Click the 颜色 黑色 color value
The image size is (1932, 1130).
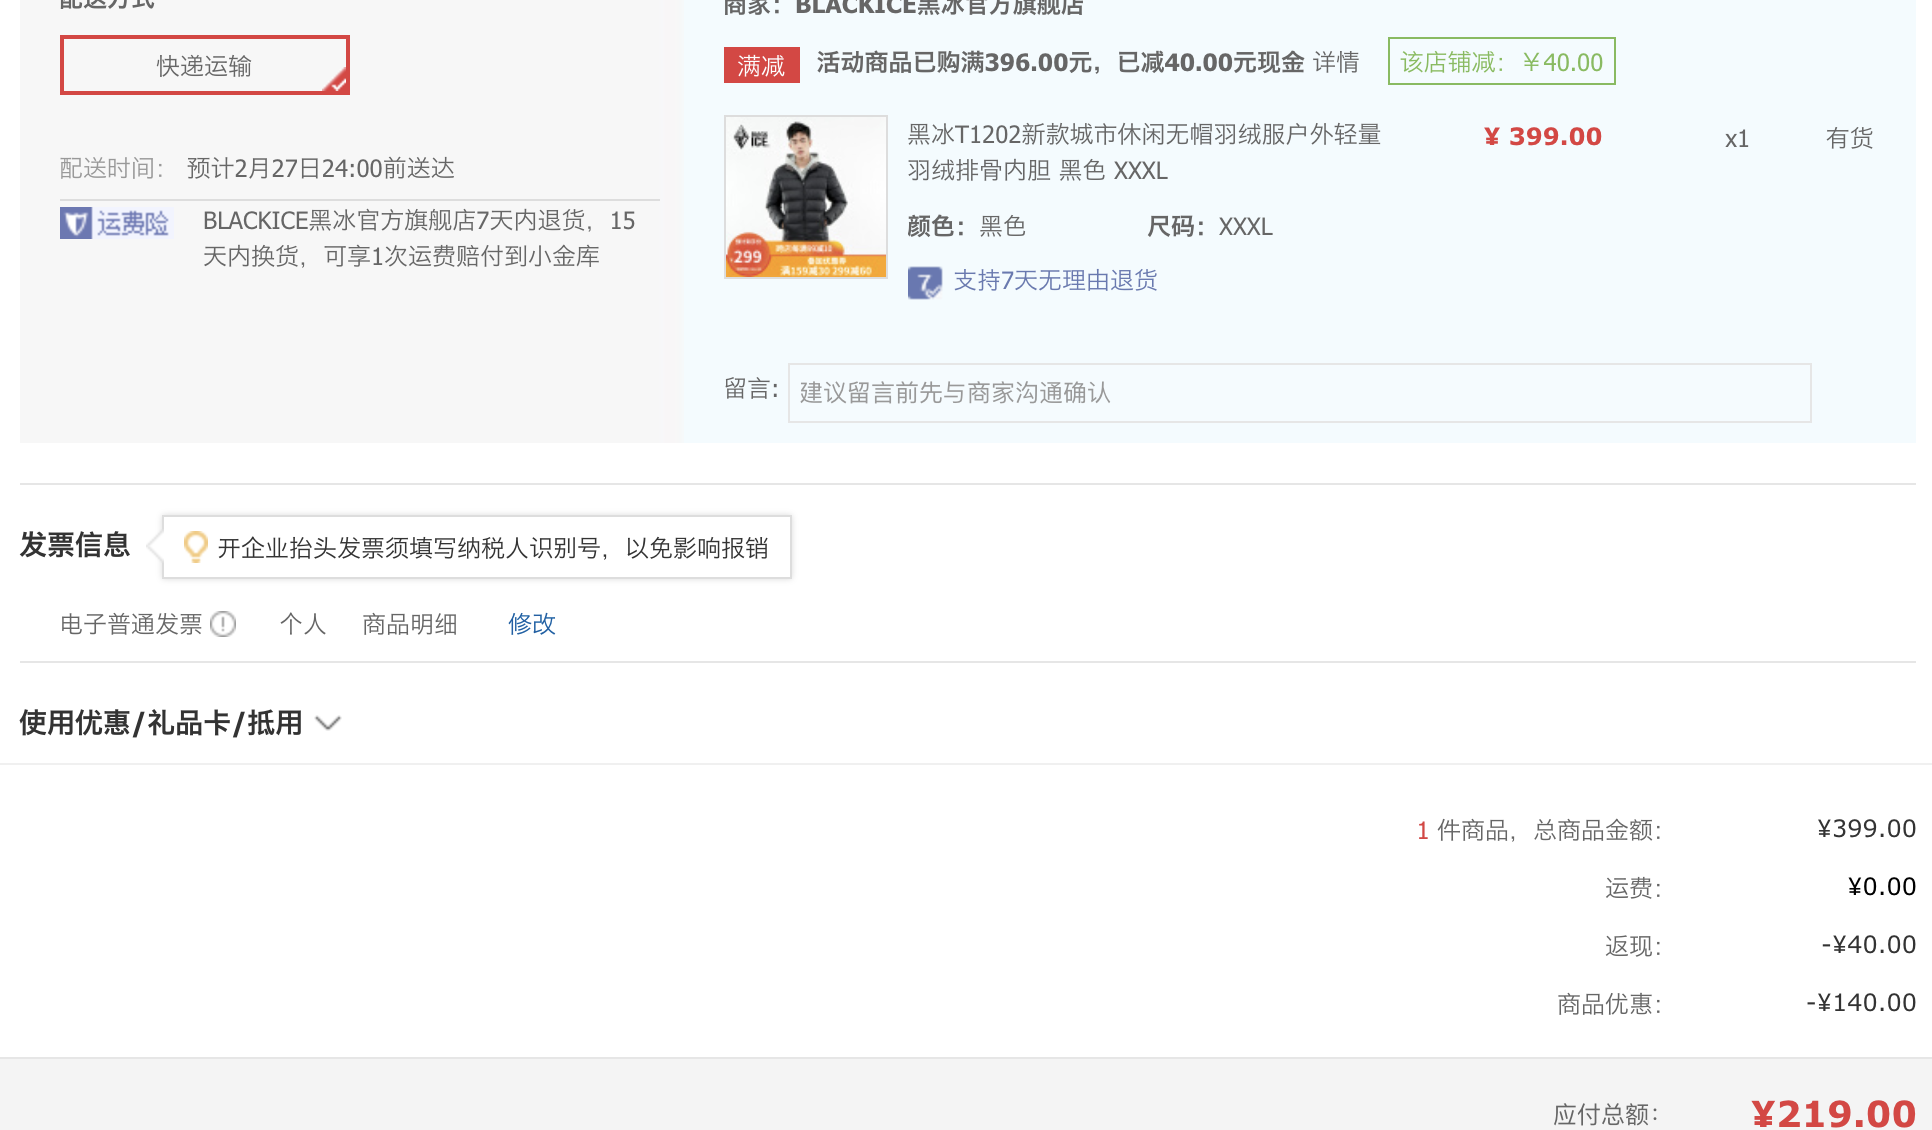point(1003,227)
